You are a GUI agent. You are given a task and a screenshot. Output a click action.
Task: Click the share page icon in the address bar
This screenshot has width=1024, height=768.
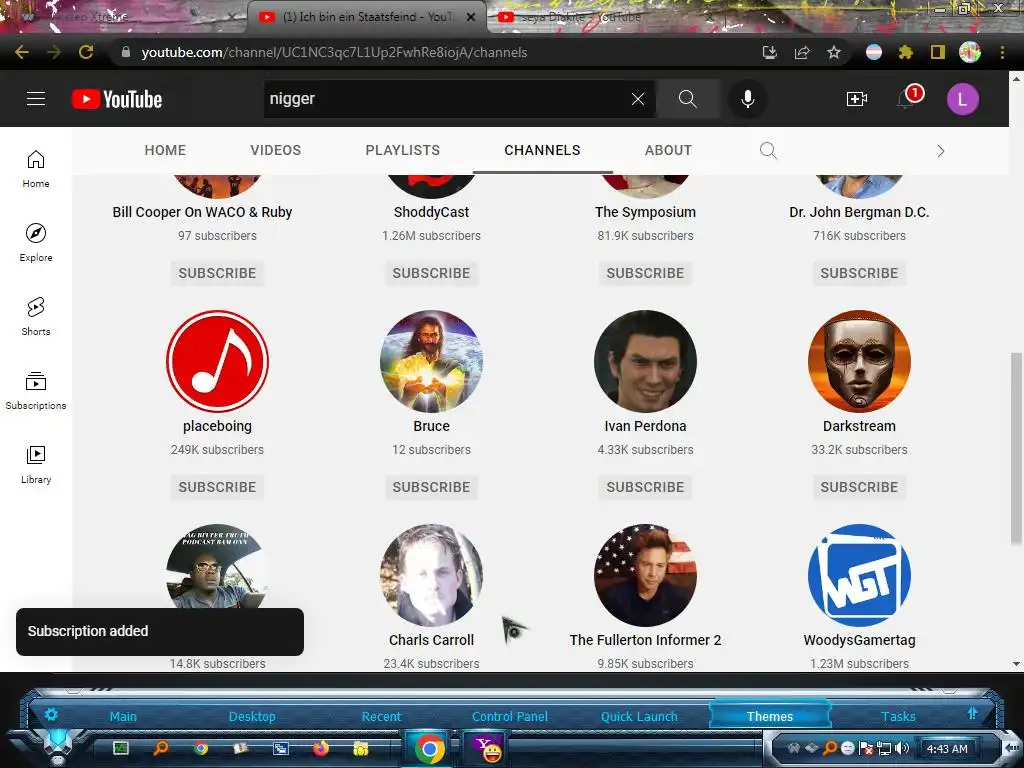(x=802, y=52)
